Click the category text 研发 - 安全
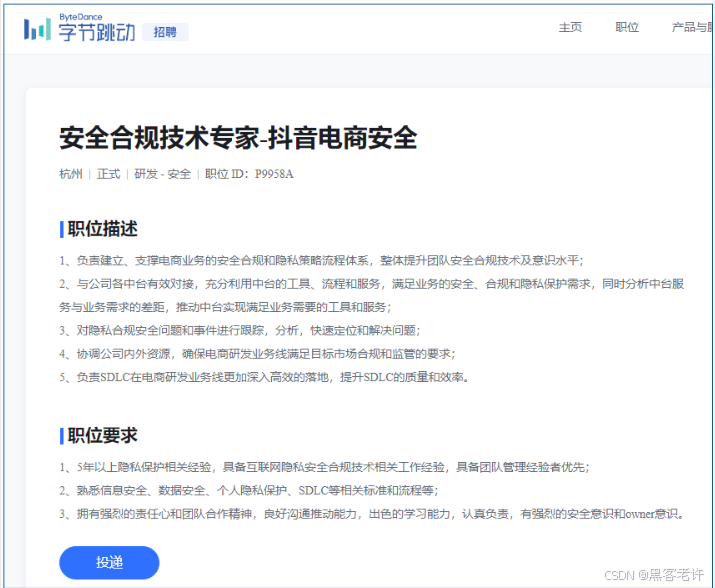 (162, 174)
